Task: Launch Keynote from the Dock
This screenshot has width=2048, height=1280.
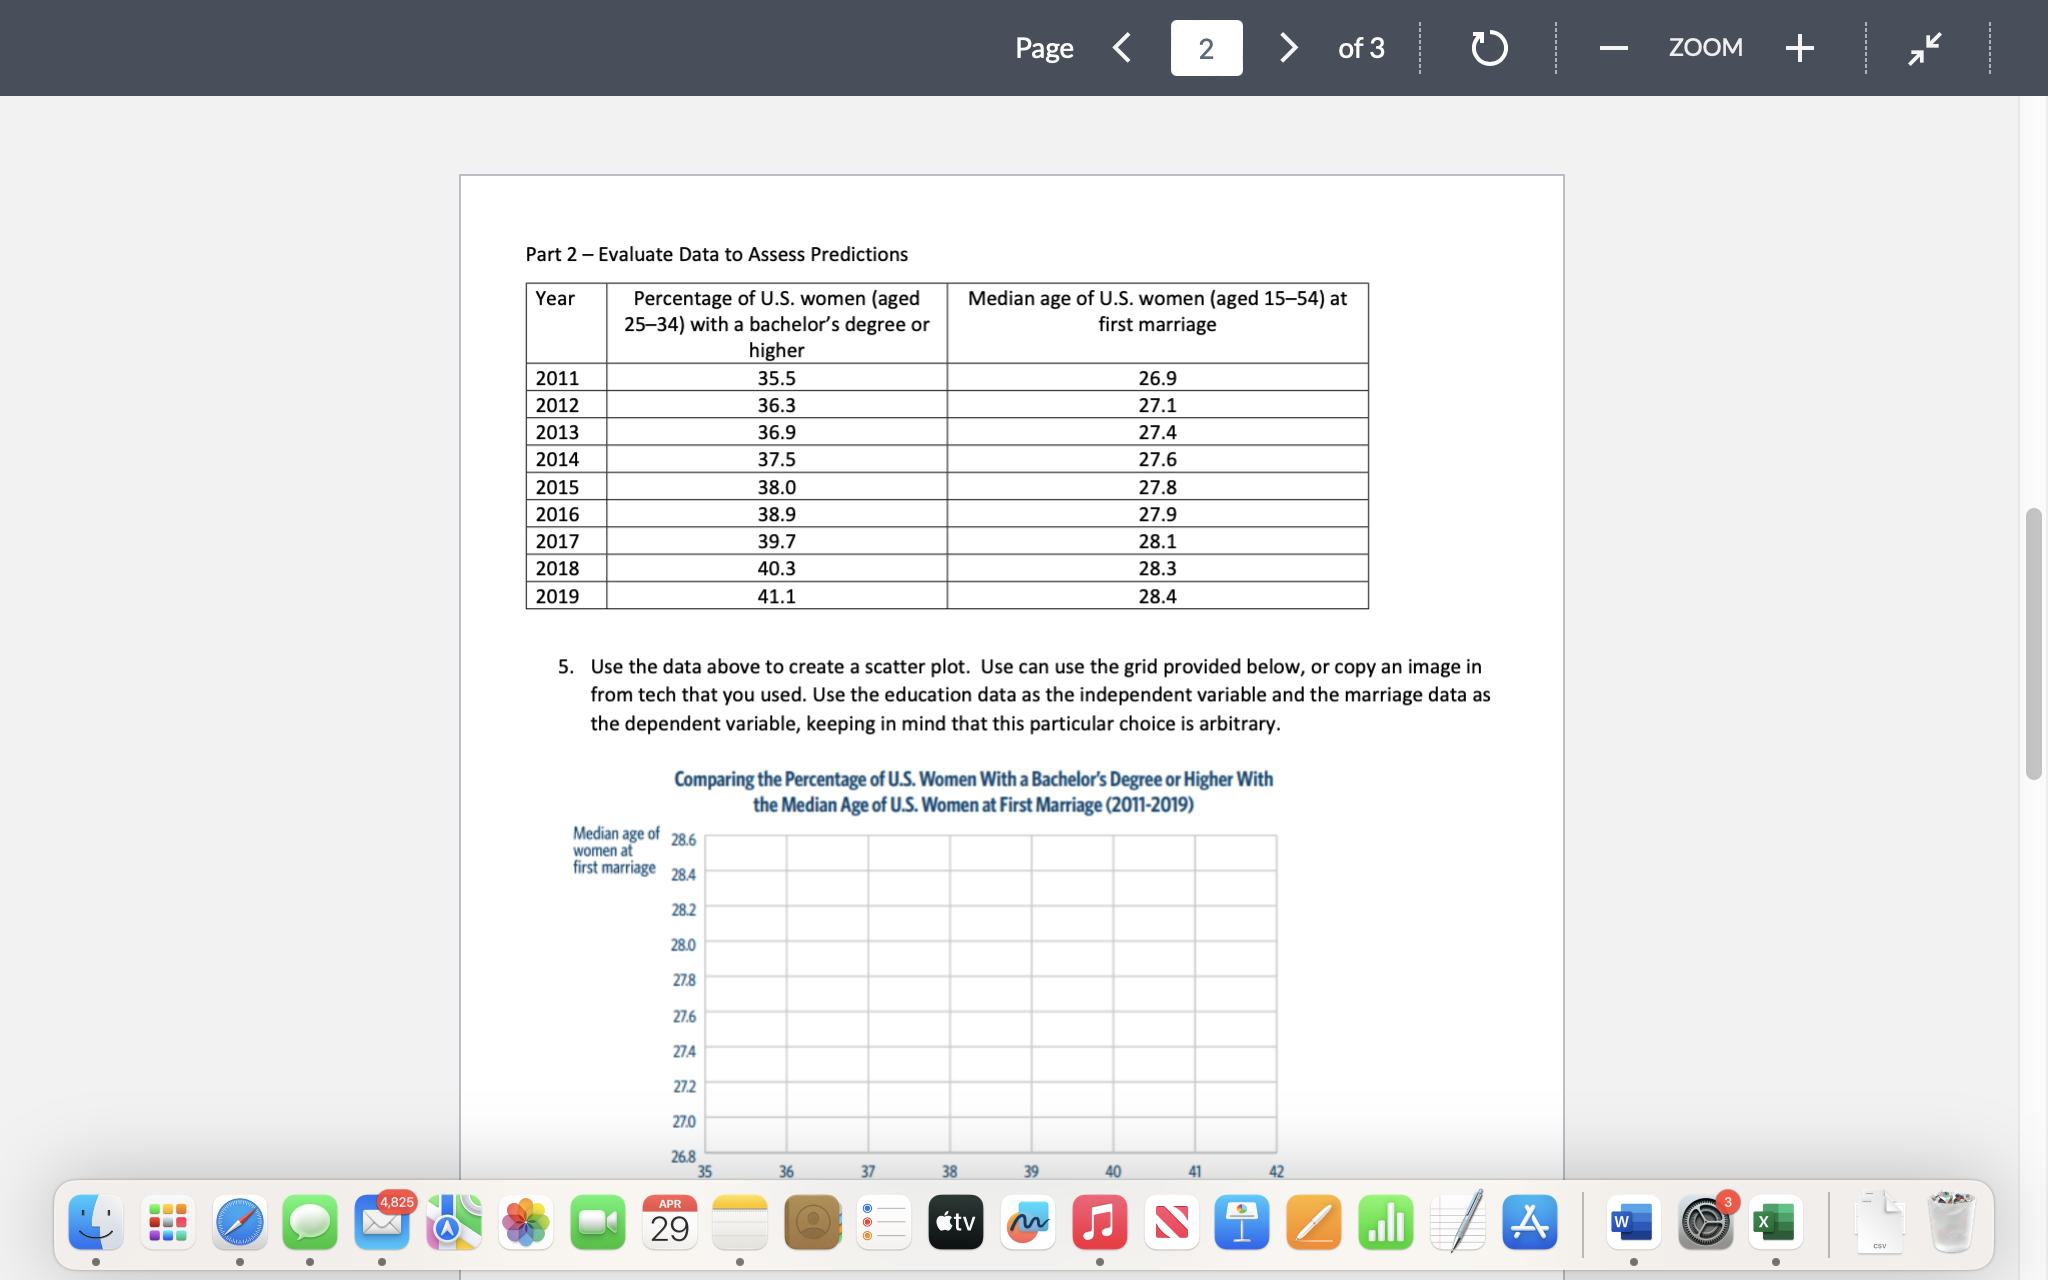Action: point(1240,1221)
